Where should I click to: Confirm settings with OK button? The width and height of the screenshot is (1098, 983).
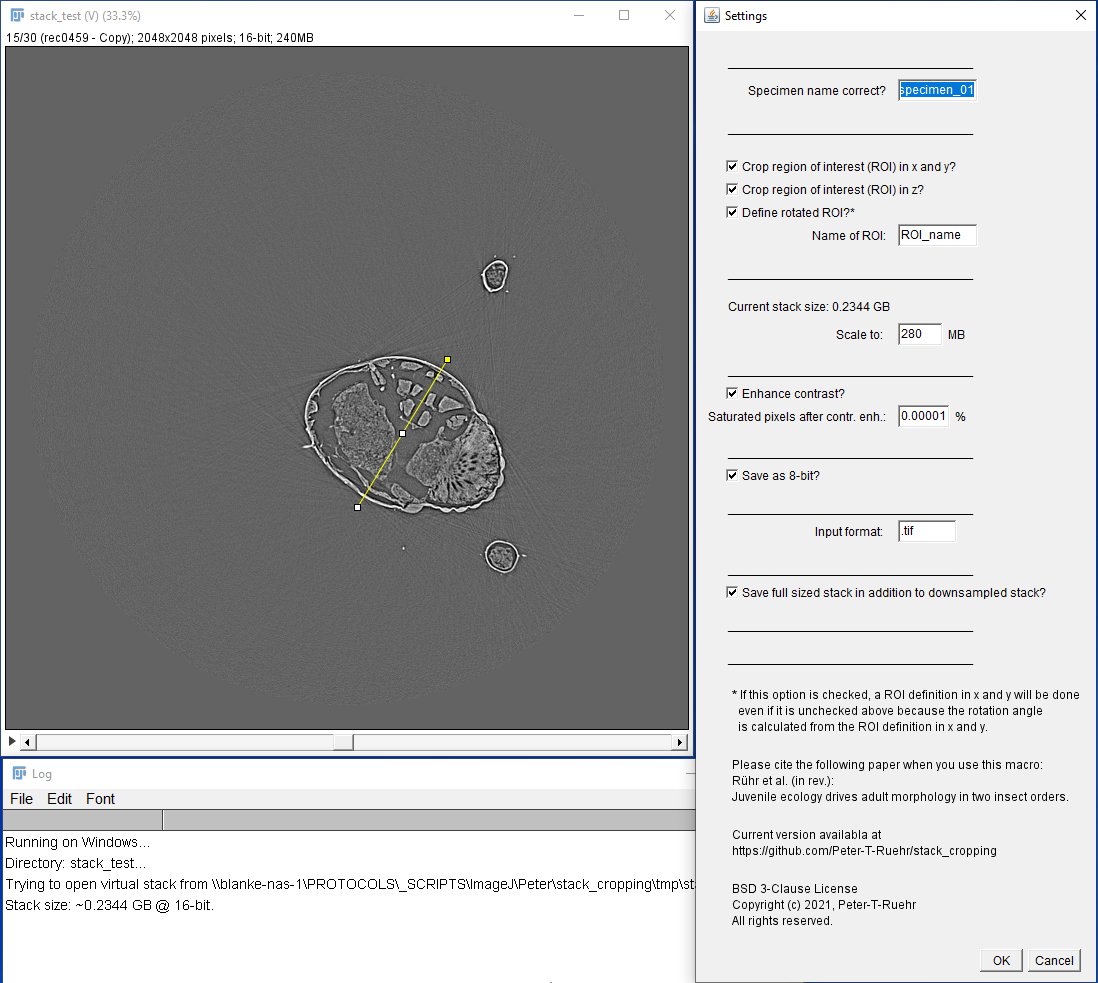(1001, 961)
